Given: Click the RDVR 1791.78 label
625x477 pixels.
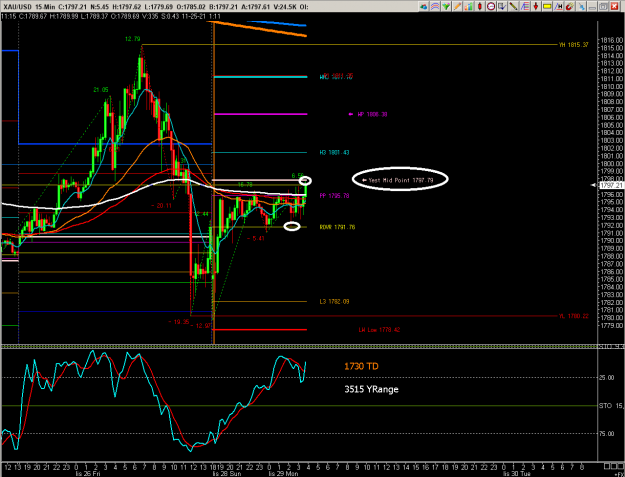Looking at the screenshot, I should coord(337,227).
